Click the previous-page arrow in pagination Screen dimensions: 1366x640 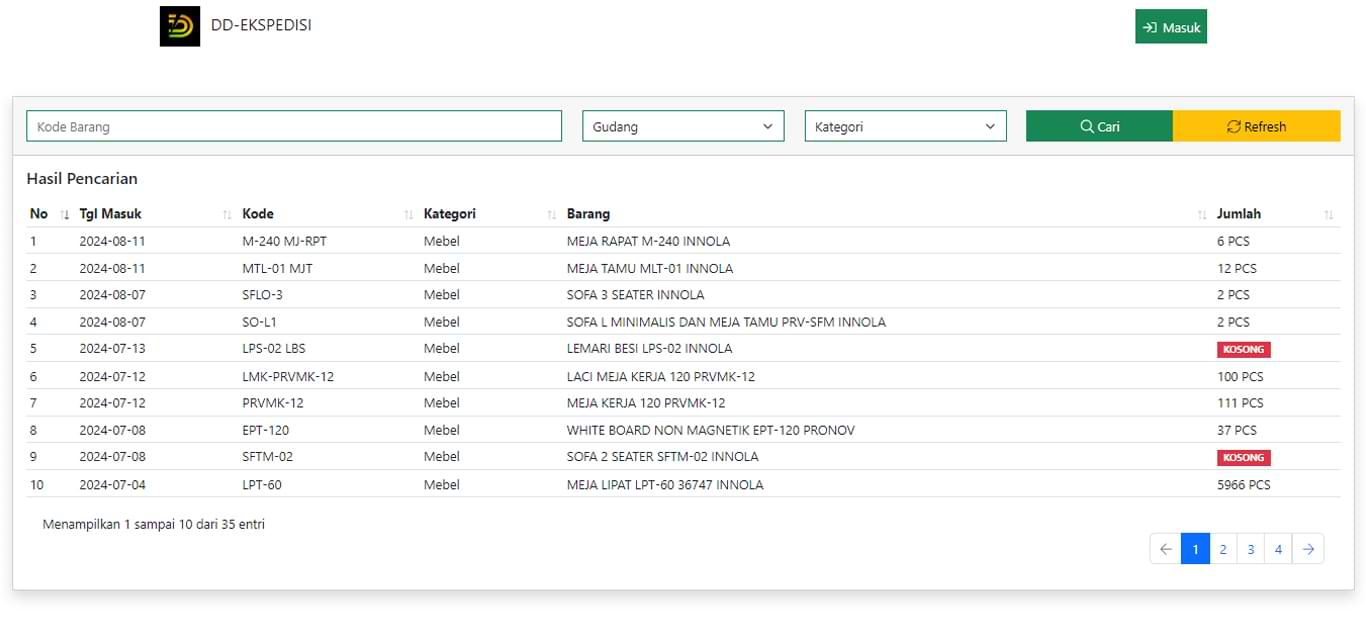[x=1165, y=548]
